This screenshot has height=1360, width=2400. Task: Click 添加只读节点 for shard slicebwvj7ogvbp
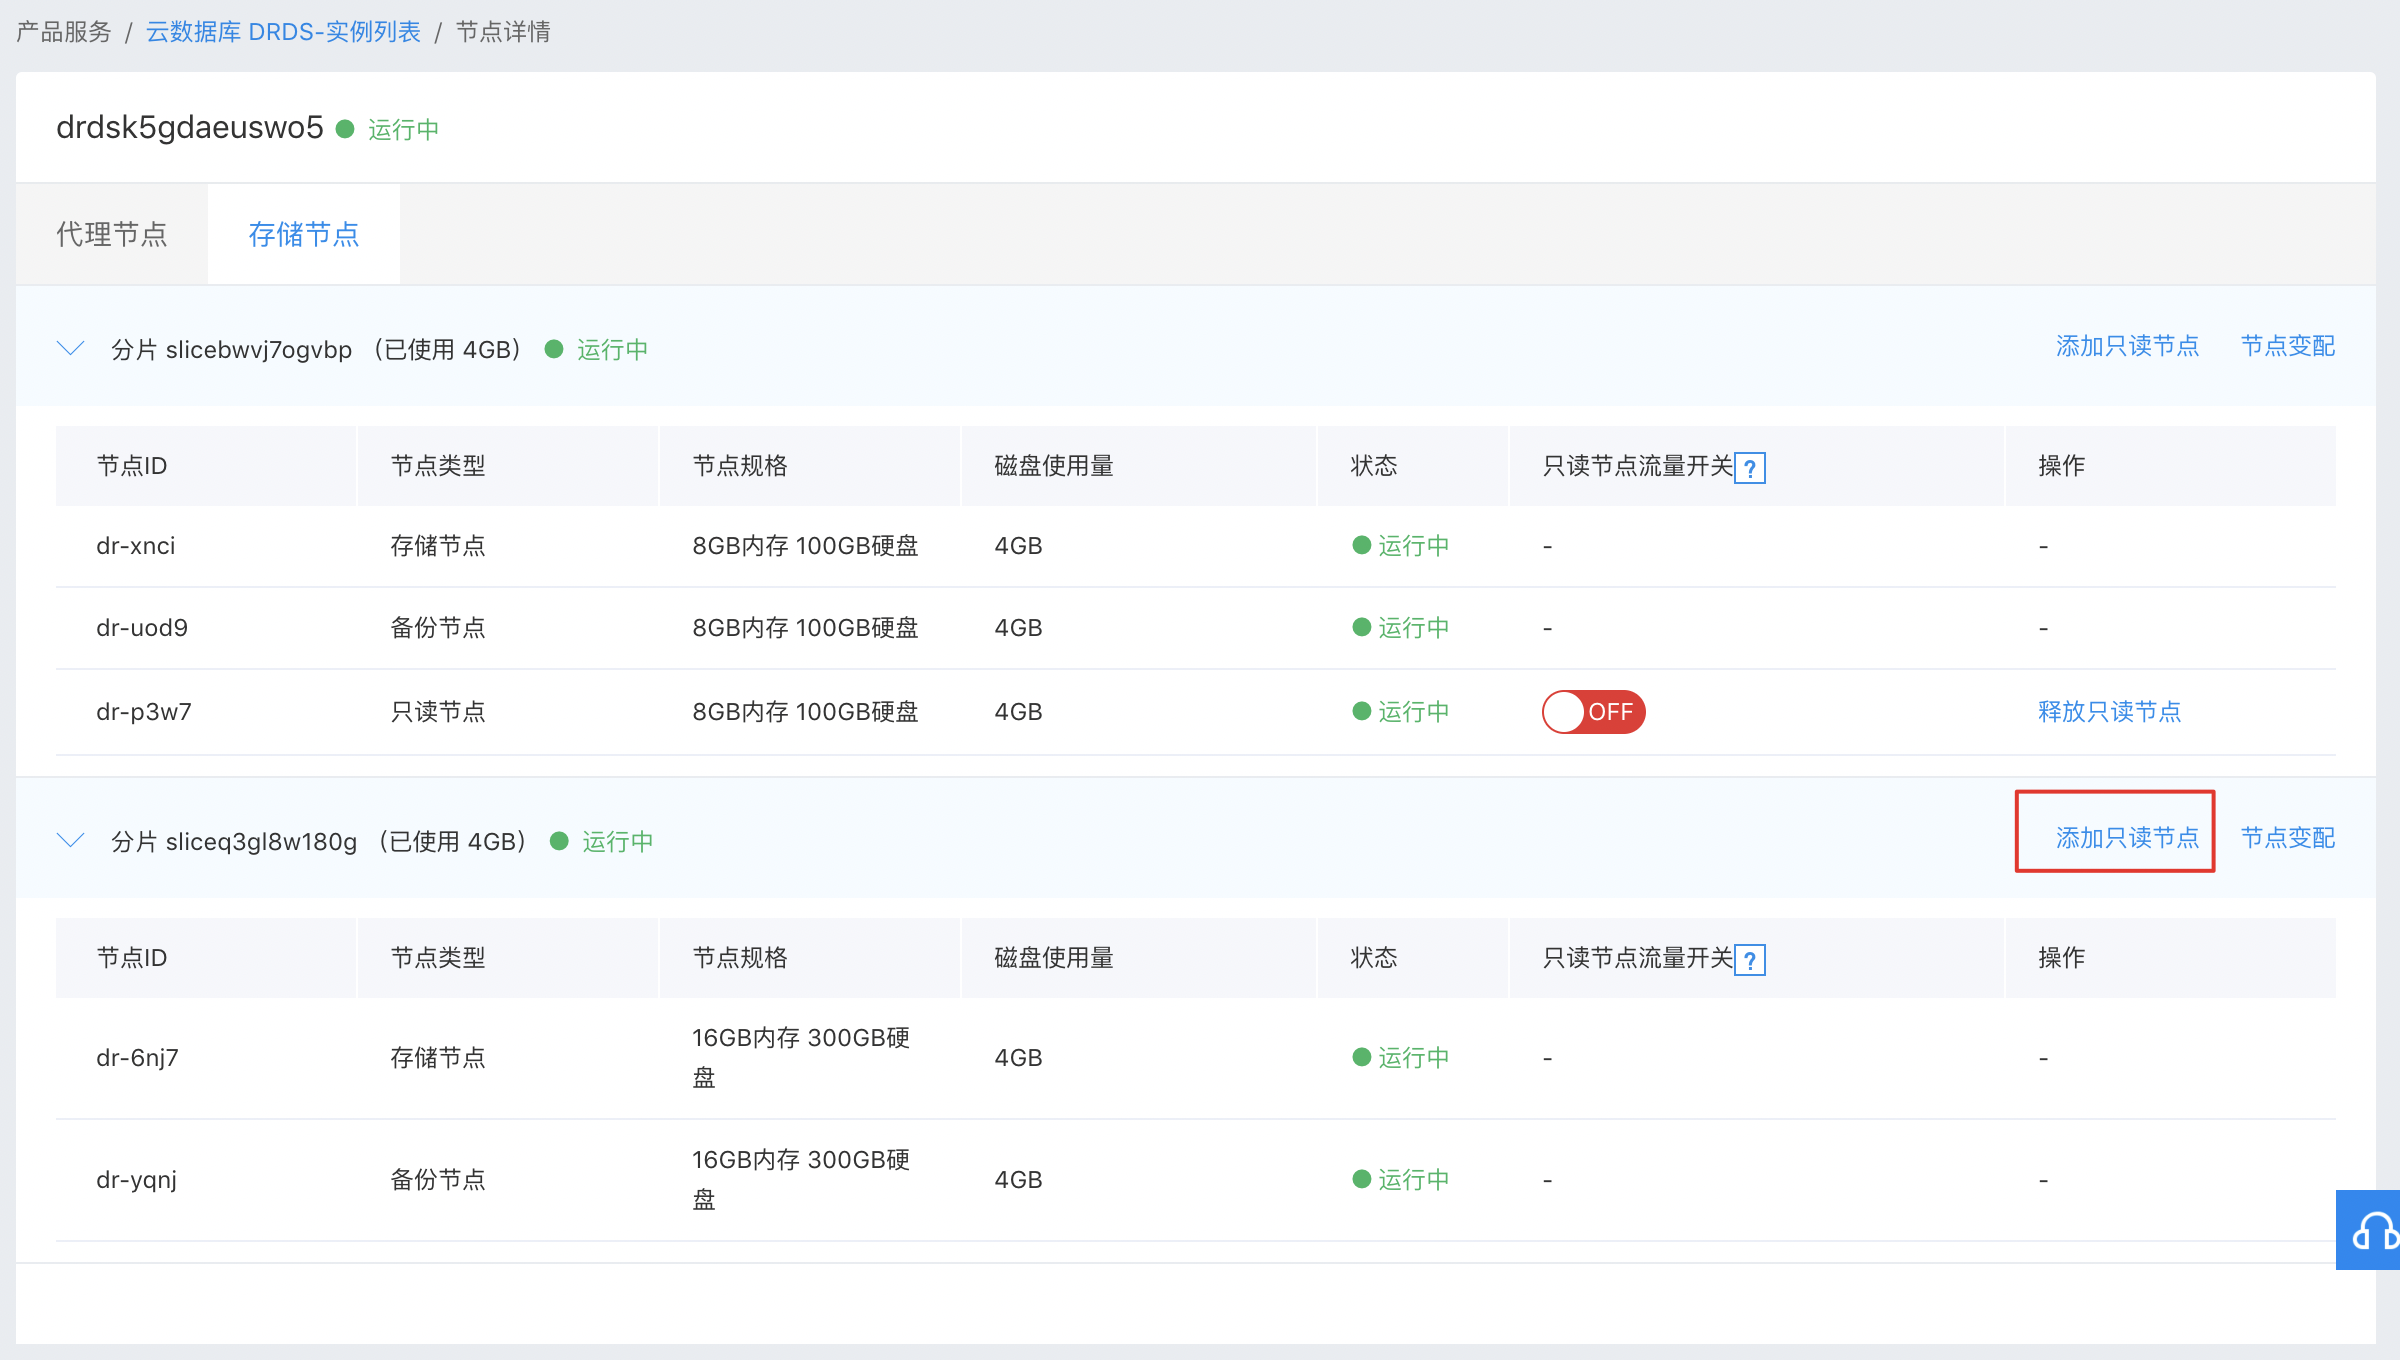[2127, 346]
